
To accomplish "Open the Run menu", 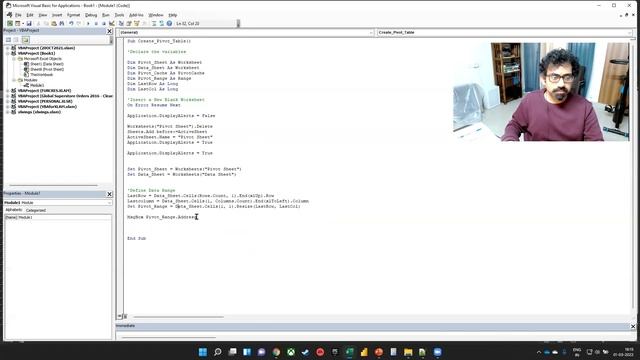I will click(106, 15).
